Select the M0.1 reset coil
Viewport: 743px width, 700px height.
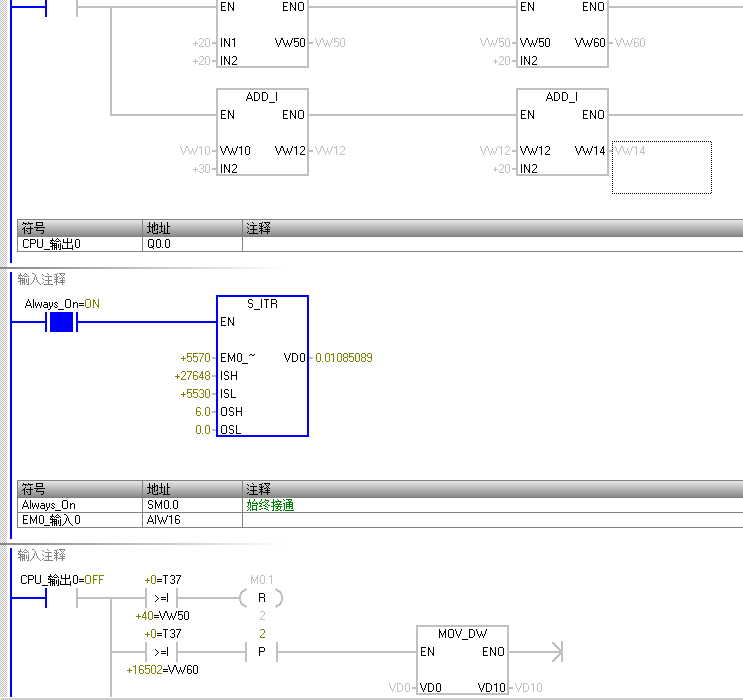262,598
